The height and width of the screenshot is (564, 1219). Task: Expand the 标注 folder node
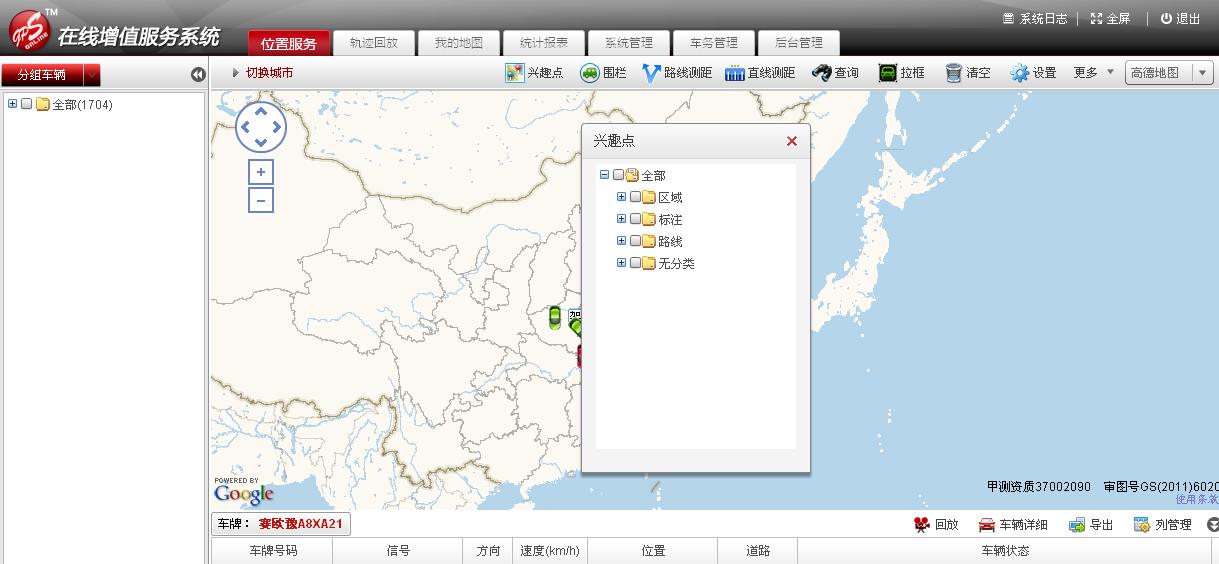pyautogui.click(x=621, y=219)
